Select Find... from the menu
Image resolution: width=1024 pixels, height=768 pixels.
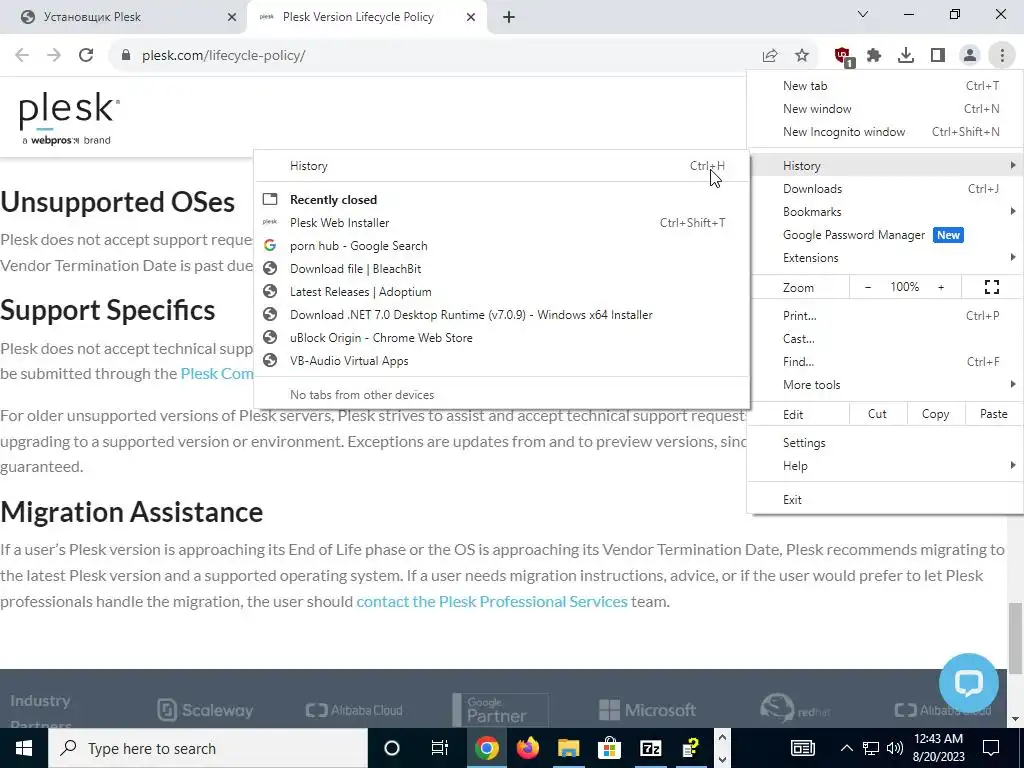coord(885,361)
